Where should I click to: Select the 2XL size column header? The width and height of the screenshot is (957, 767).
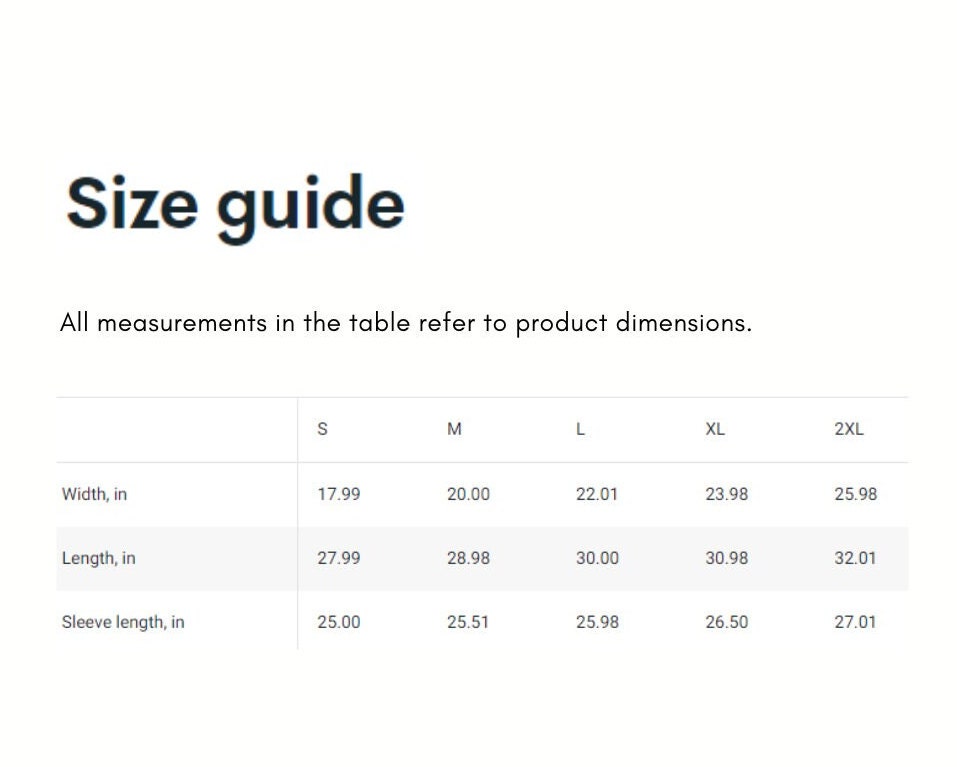849,429
